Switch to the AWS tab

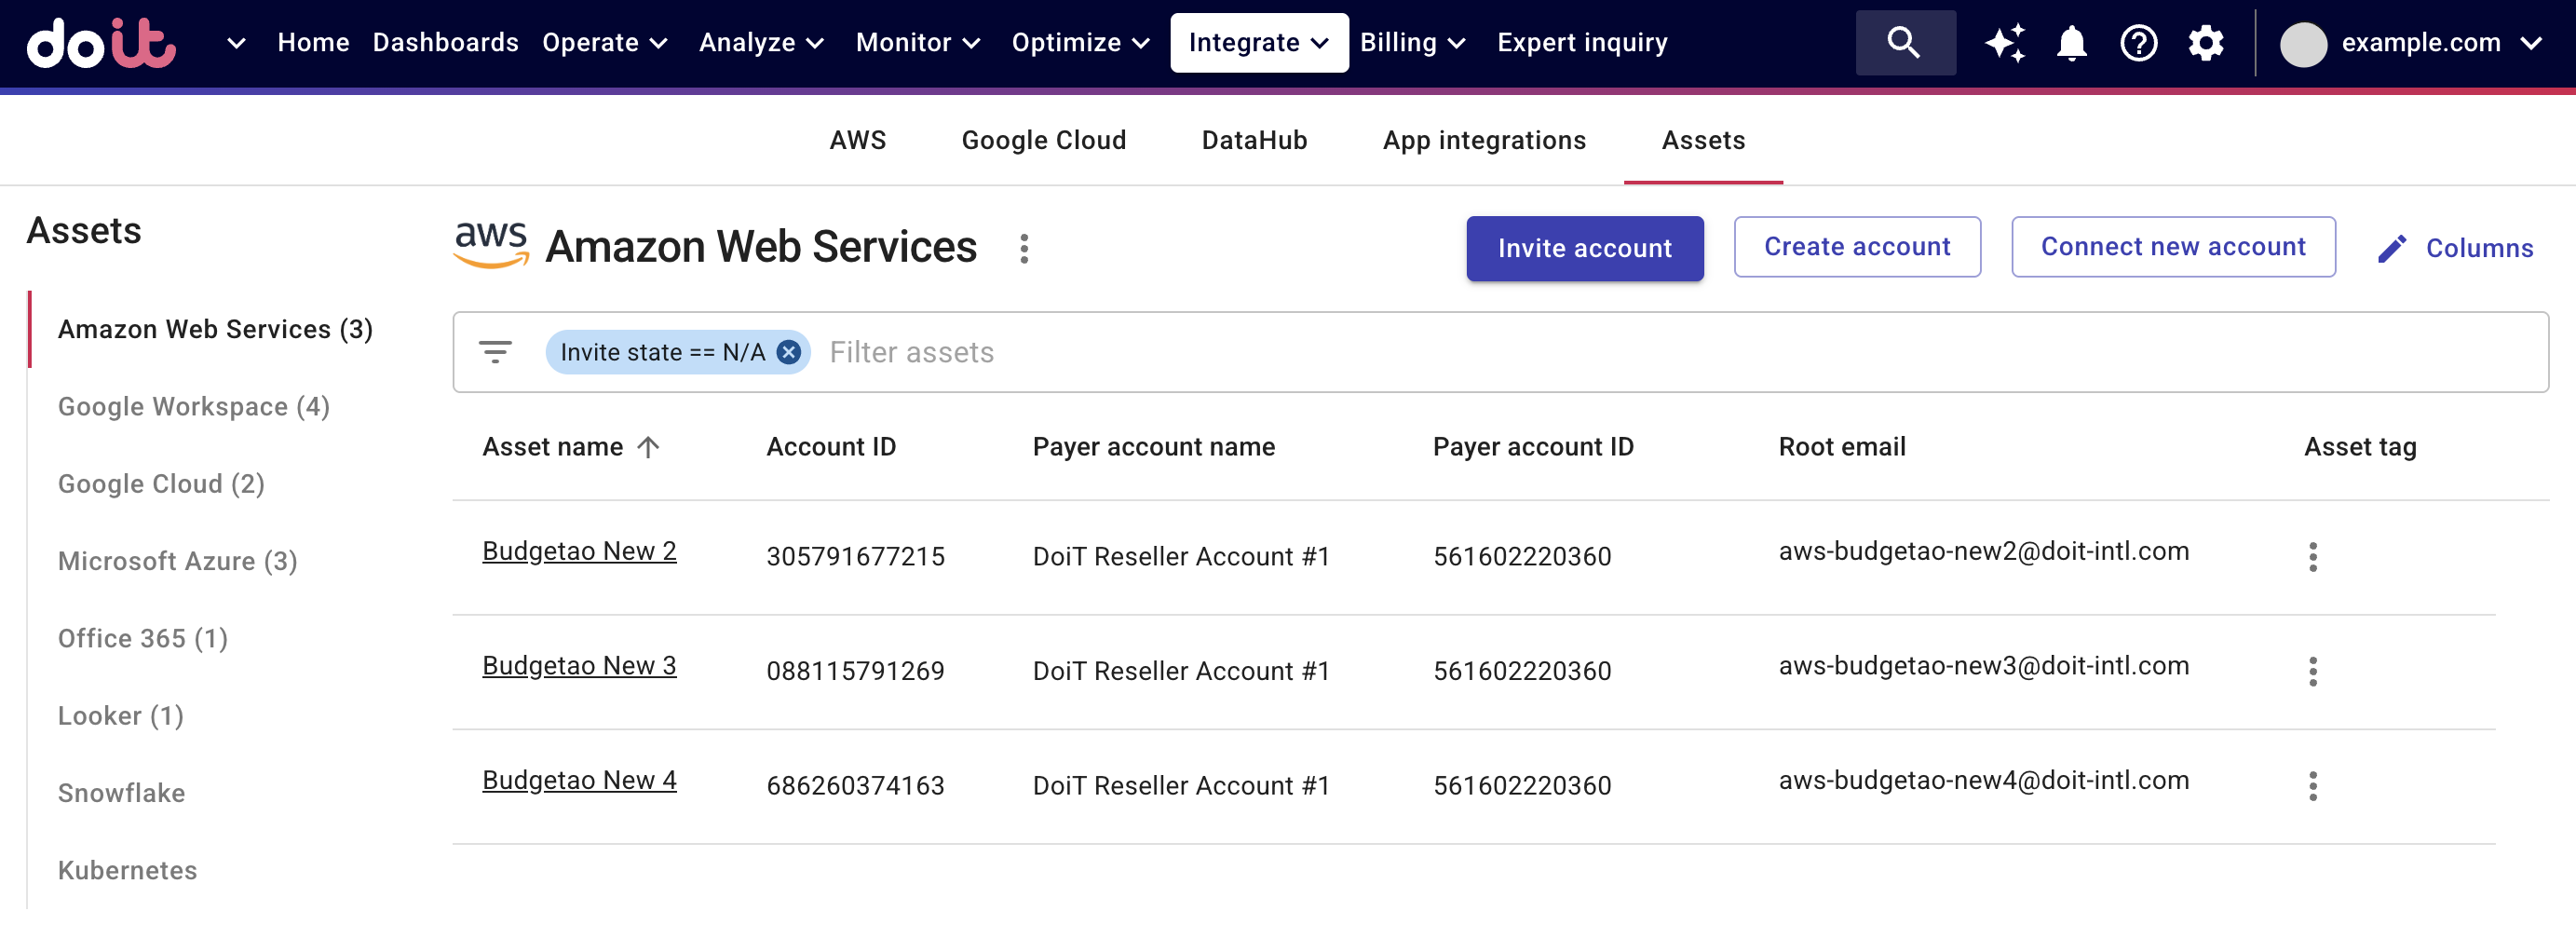[x=857, y=140]
